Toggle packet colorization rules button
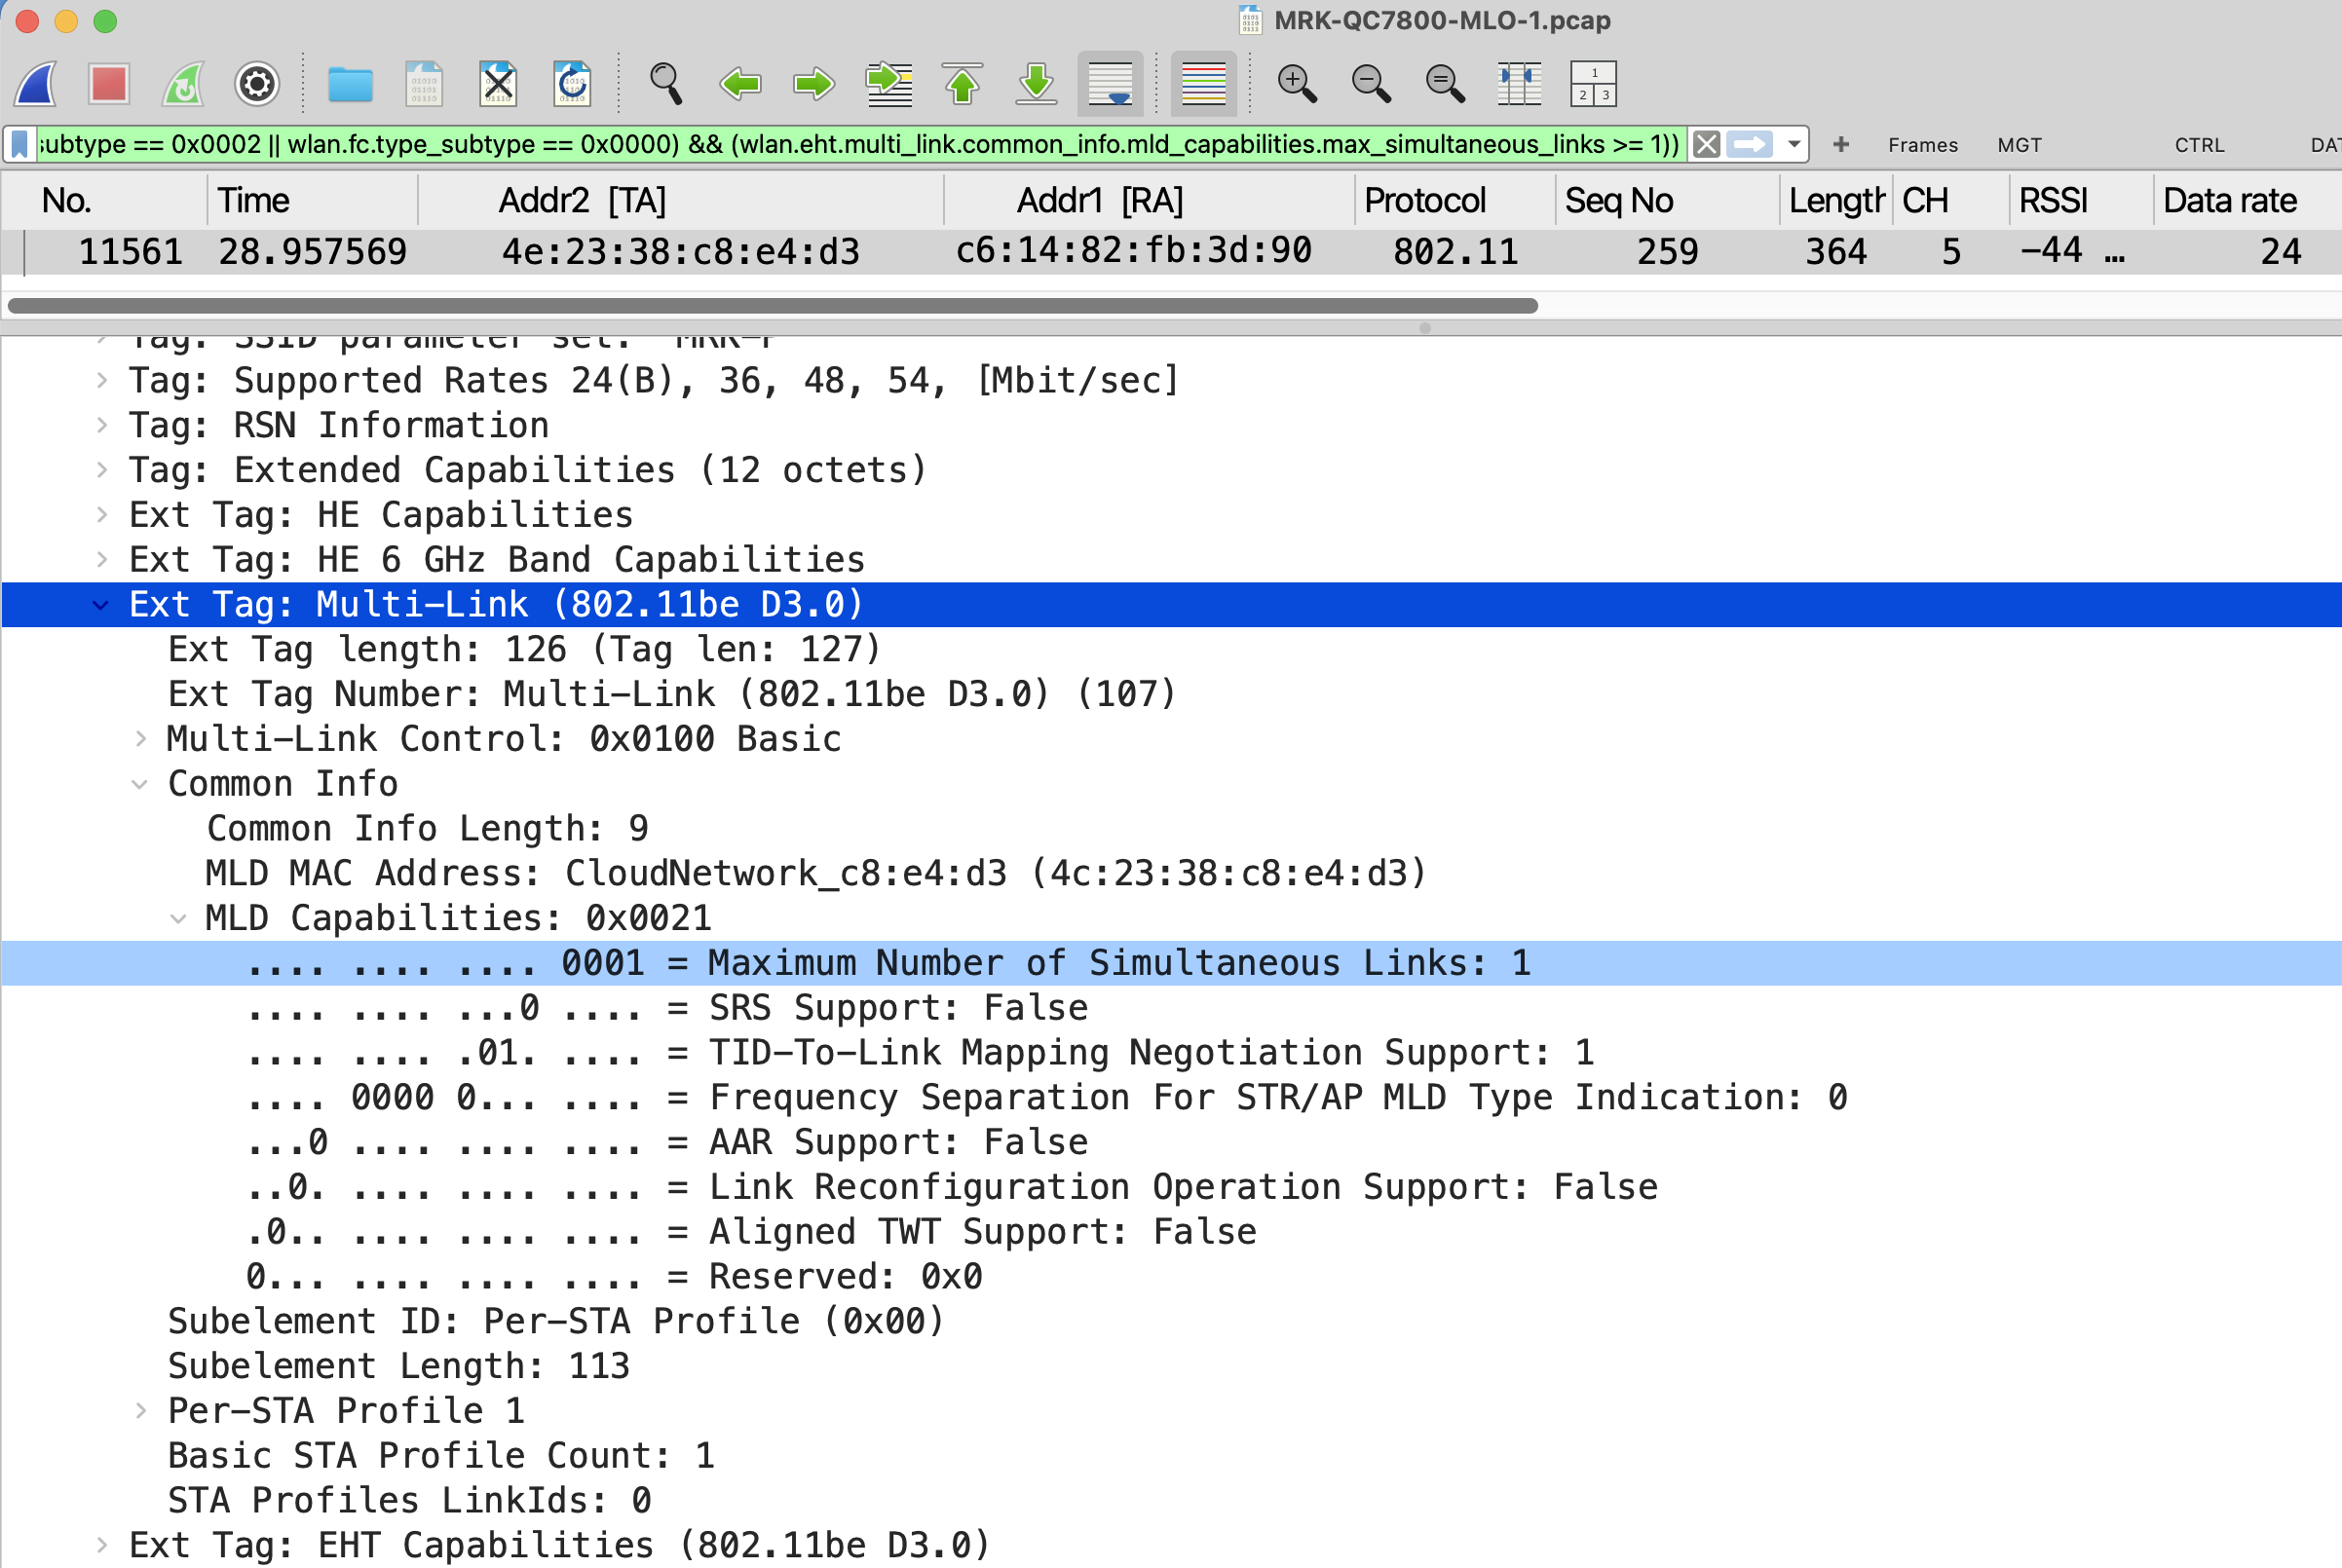 click(x=1203, y=84)
